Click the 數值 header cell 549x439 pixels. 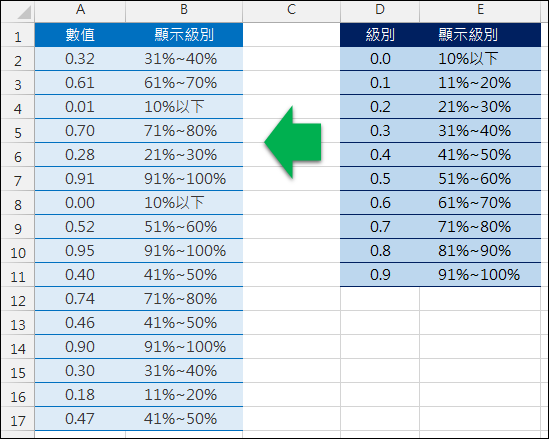(80, 35)
